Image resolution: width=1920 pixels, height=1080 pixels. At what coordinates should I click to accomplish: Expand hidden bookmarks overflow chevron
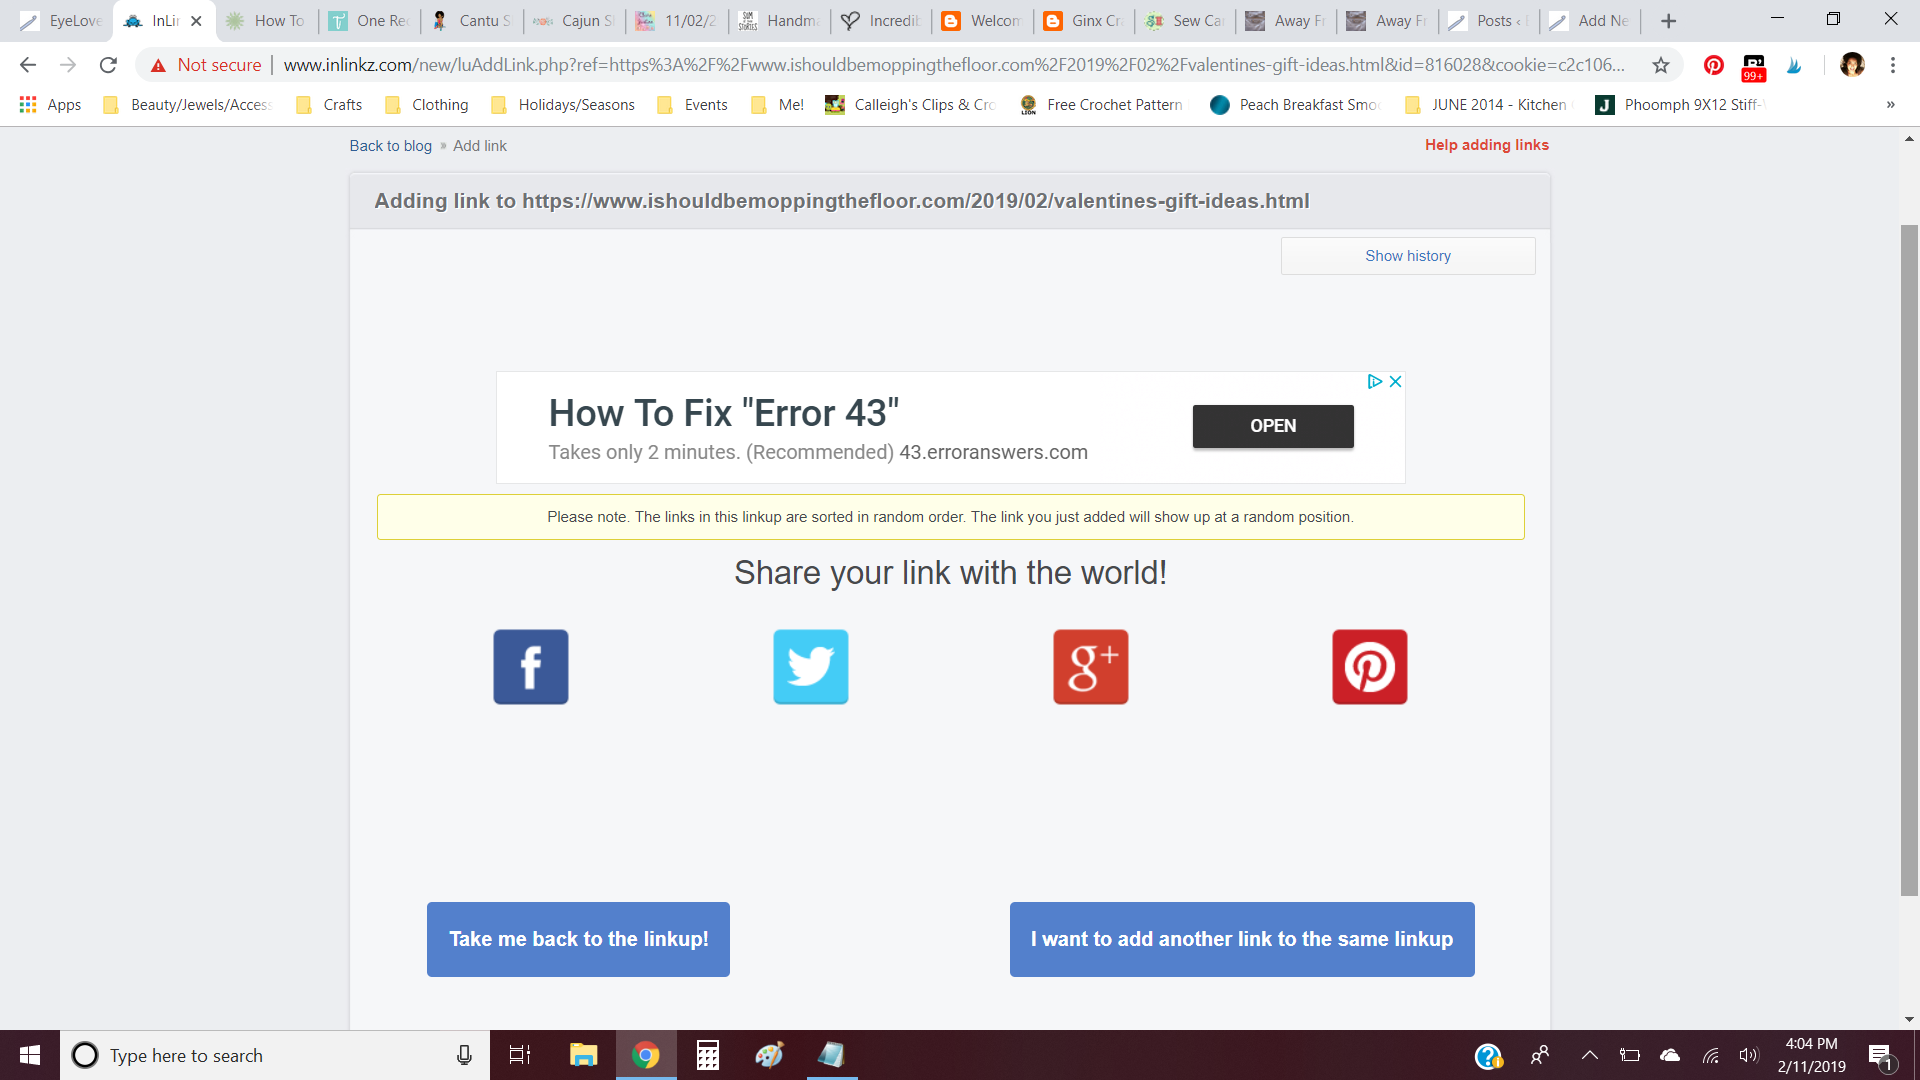(x=1890, y=105)
